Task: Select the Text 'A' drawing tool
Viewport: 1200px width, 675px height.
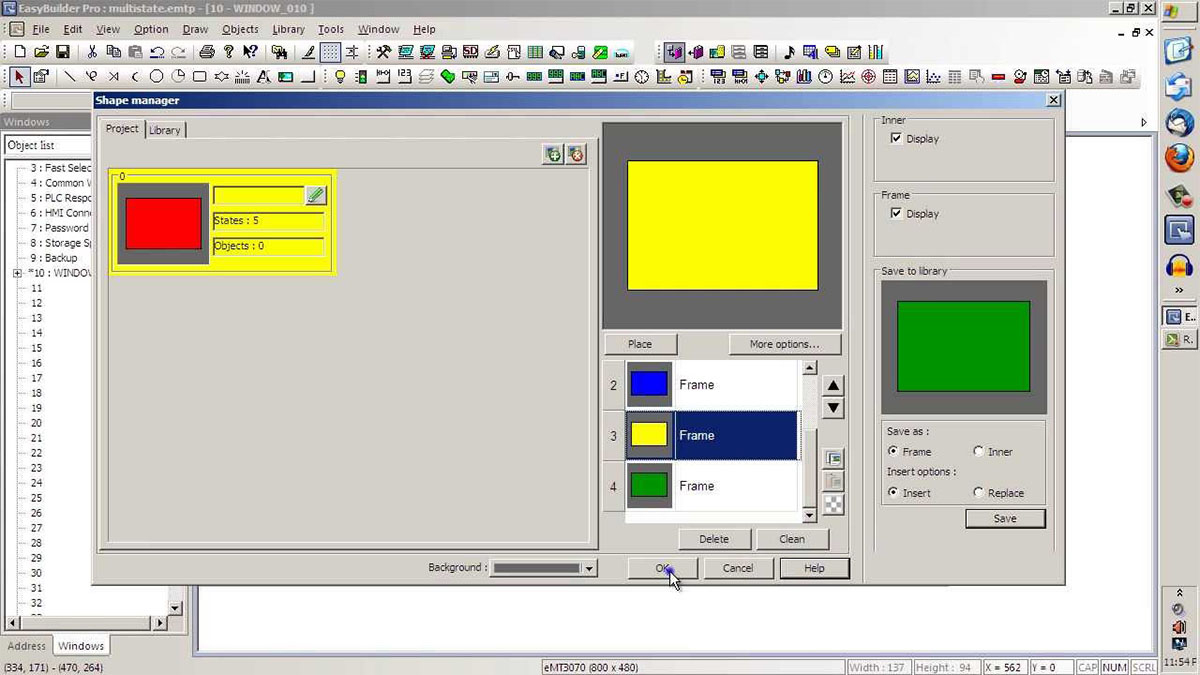Action: (x=265, y=76)
